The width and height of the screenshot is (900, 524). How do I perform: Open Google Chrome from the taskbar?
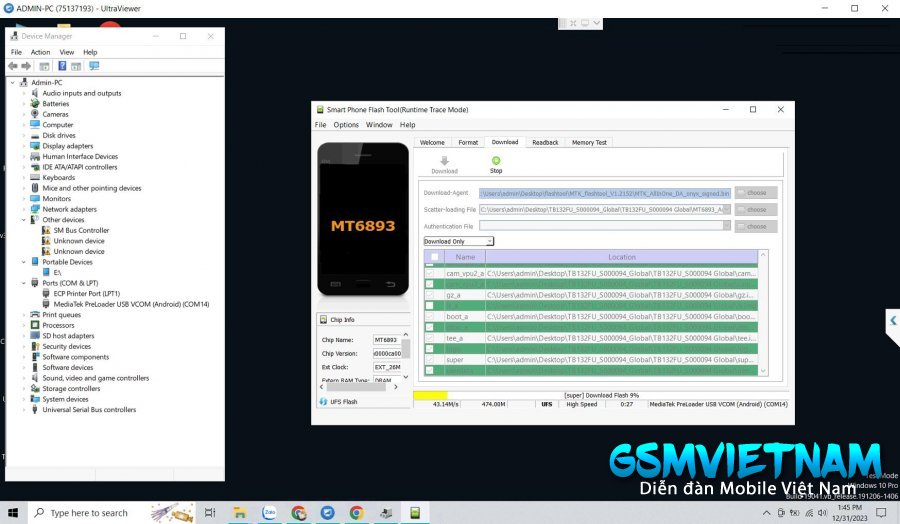click(x=356, y=513)
